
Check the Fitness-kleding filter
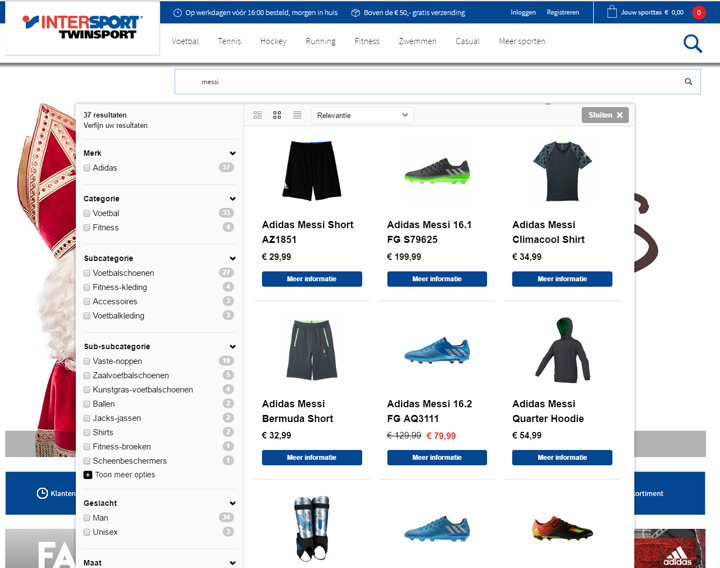pyautogui.click(x=87, y=287)
